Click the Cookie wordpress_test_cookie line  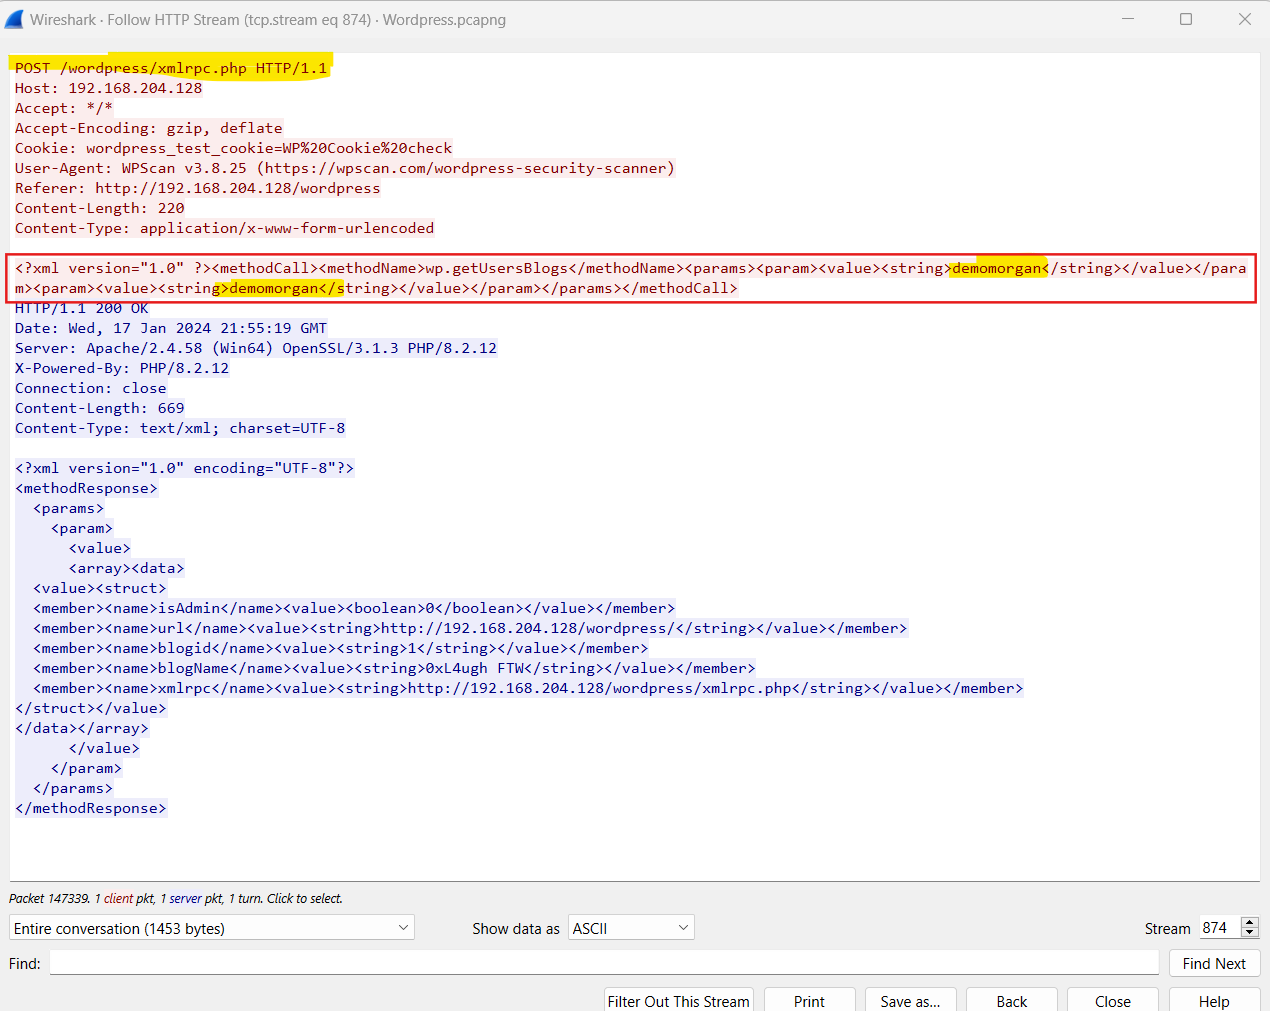tap(233, 148)
